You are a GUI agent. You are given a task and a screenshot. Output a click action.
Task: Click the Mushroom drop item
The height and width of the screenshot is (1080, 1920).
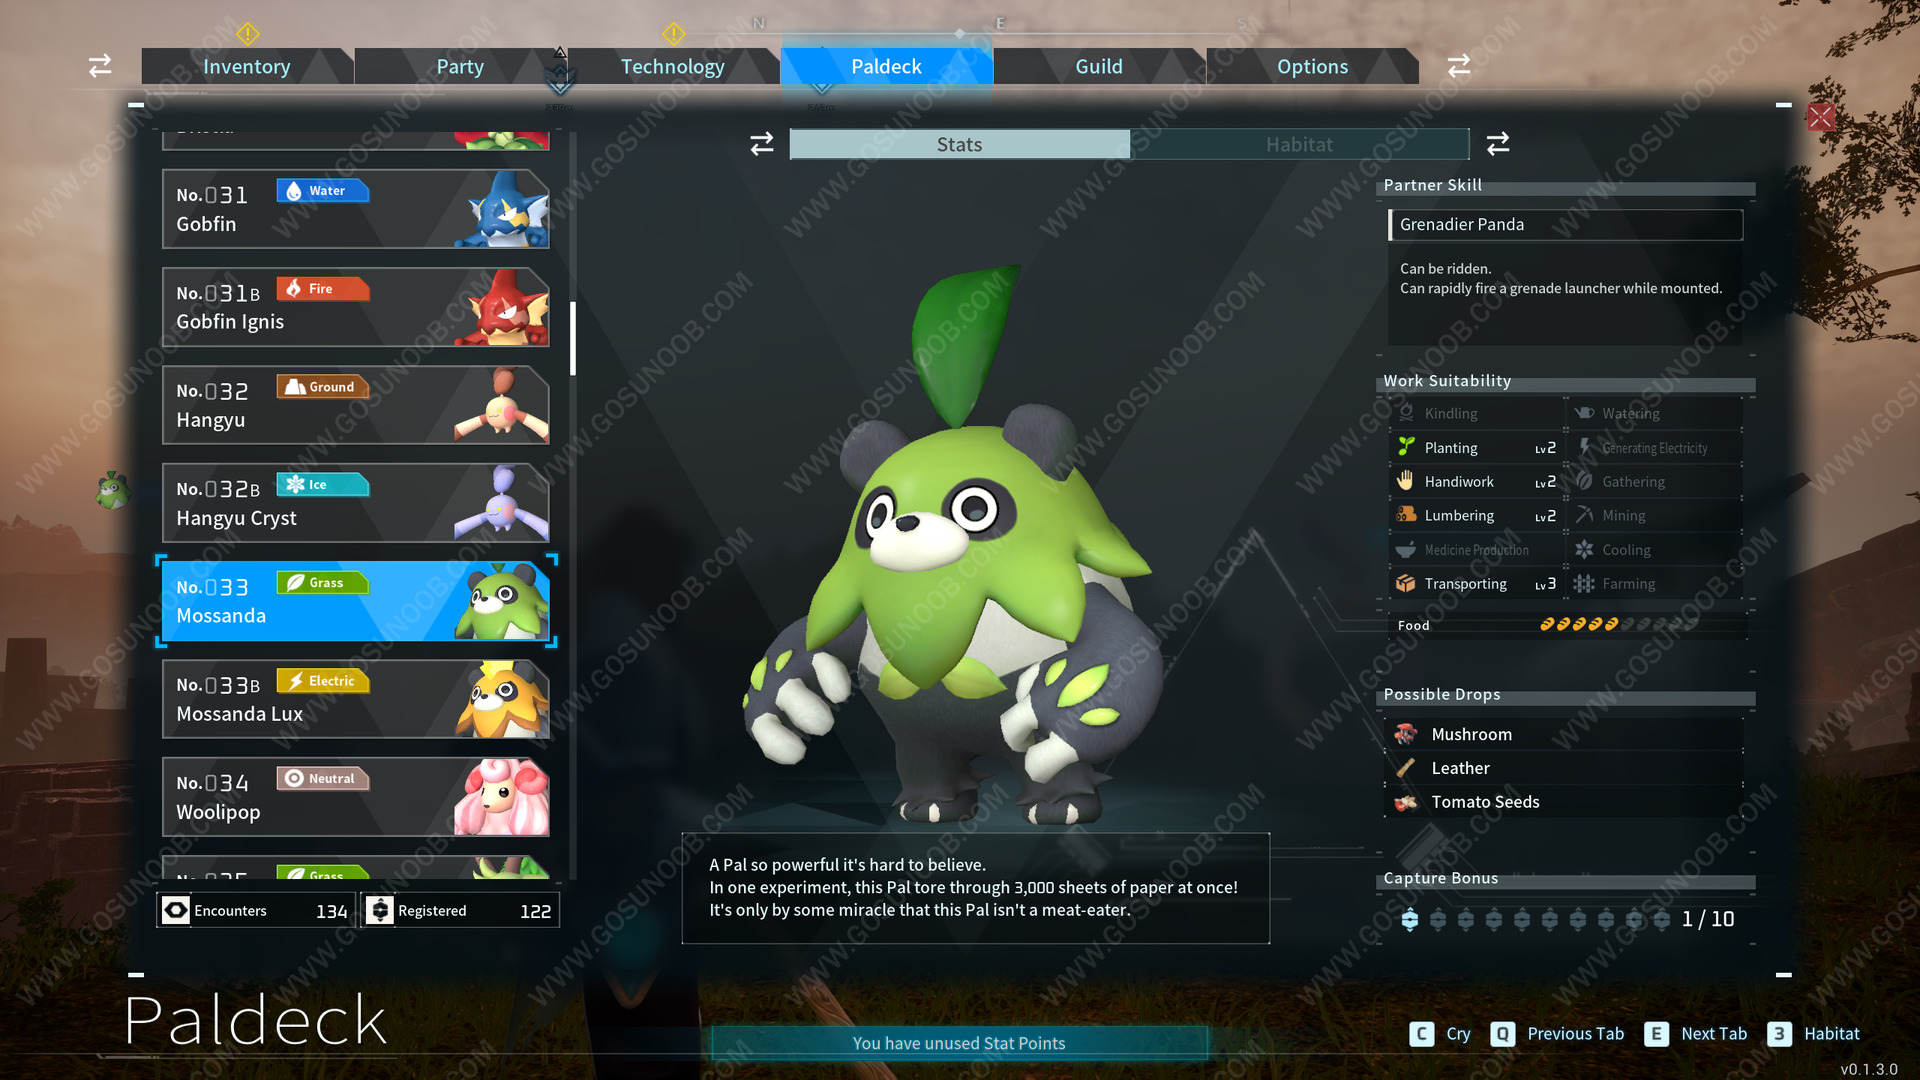(1566, 734)
